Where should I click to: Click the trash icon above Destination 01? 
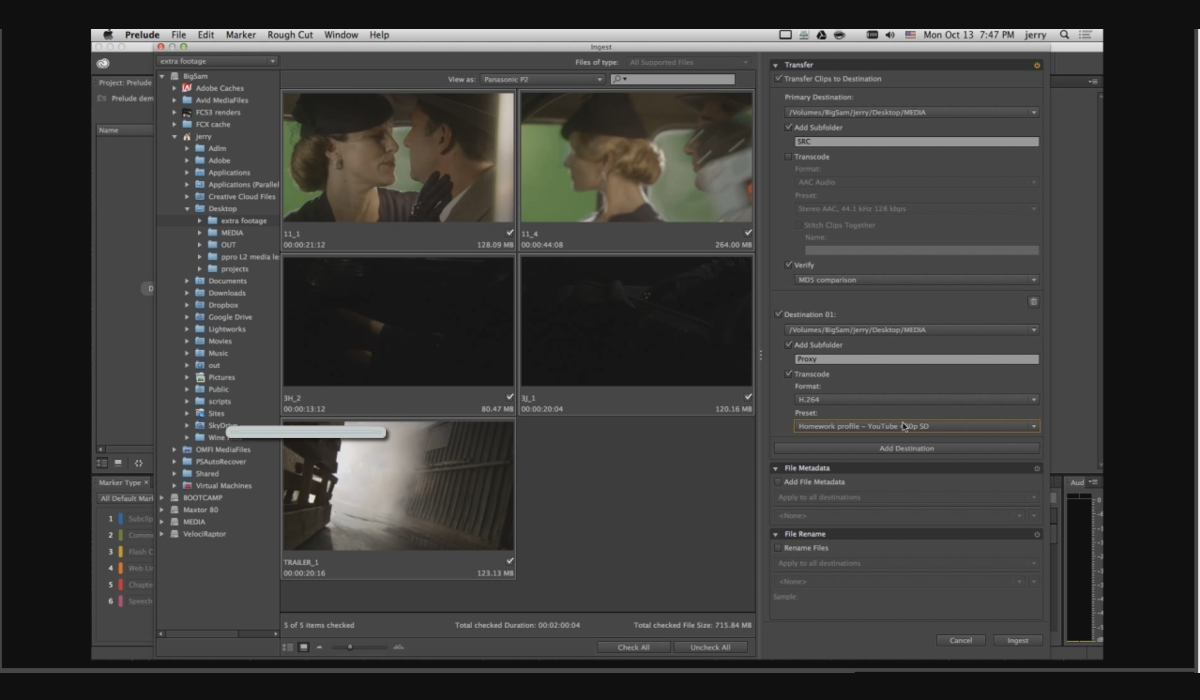click(1033, 301)
